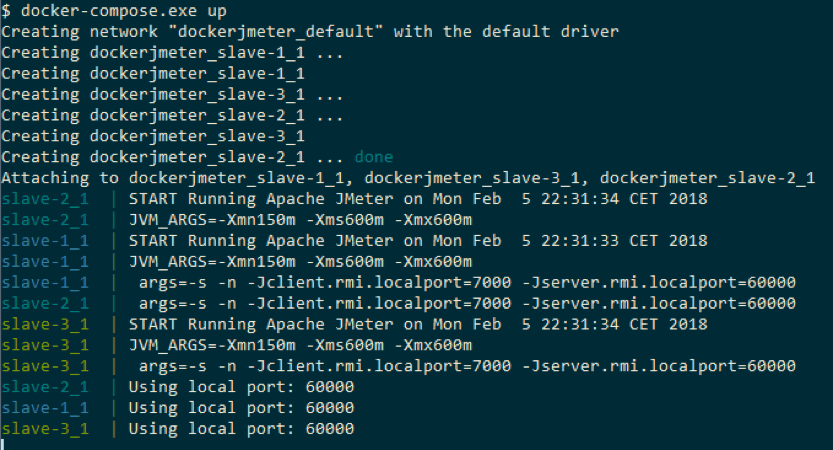Screen dimensions: 833x450
Task: Select the first slave-3_1 START line
Action: pyautogui.click(x=354, y=325)
